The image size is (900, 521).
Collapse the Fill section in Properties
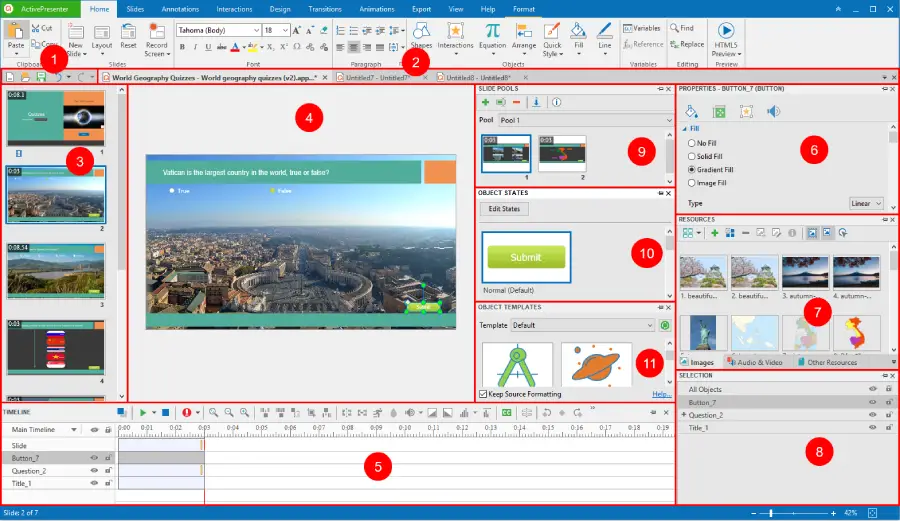coord(685,129)
